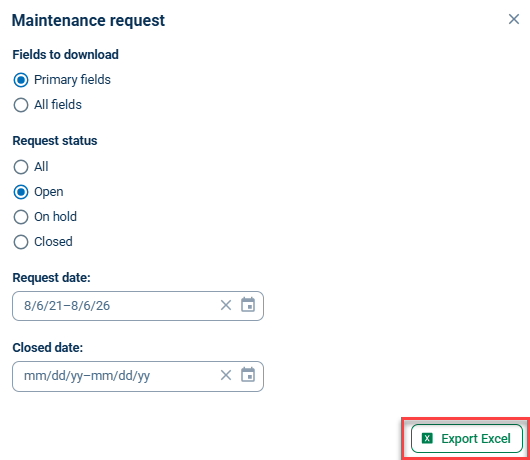Click the Export Excel button
Screen dimensions: 530x460
466,438
